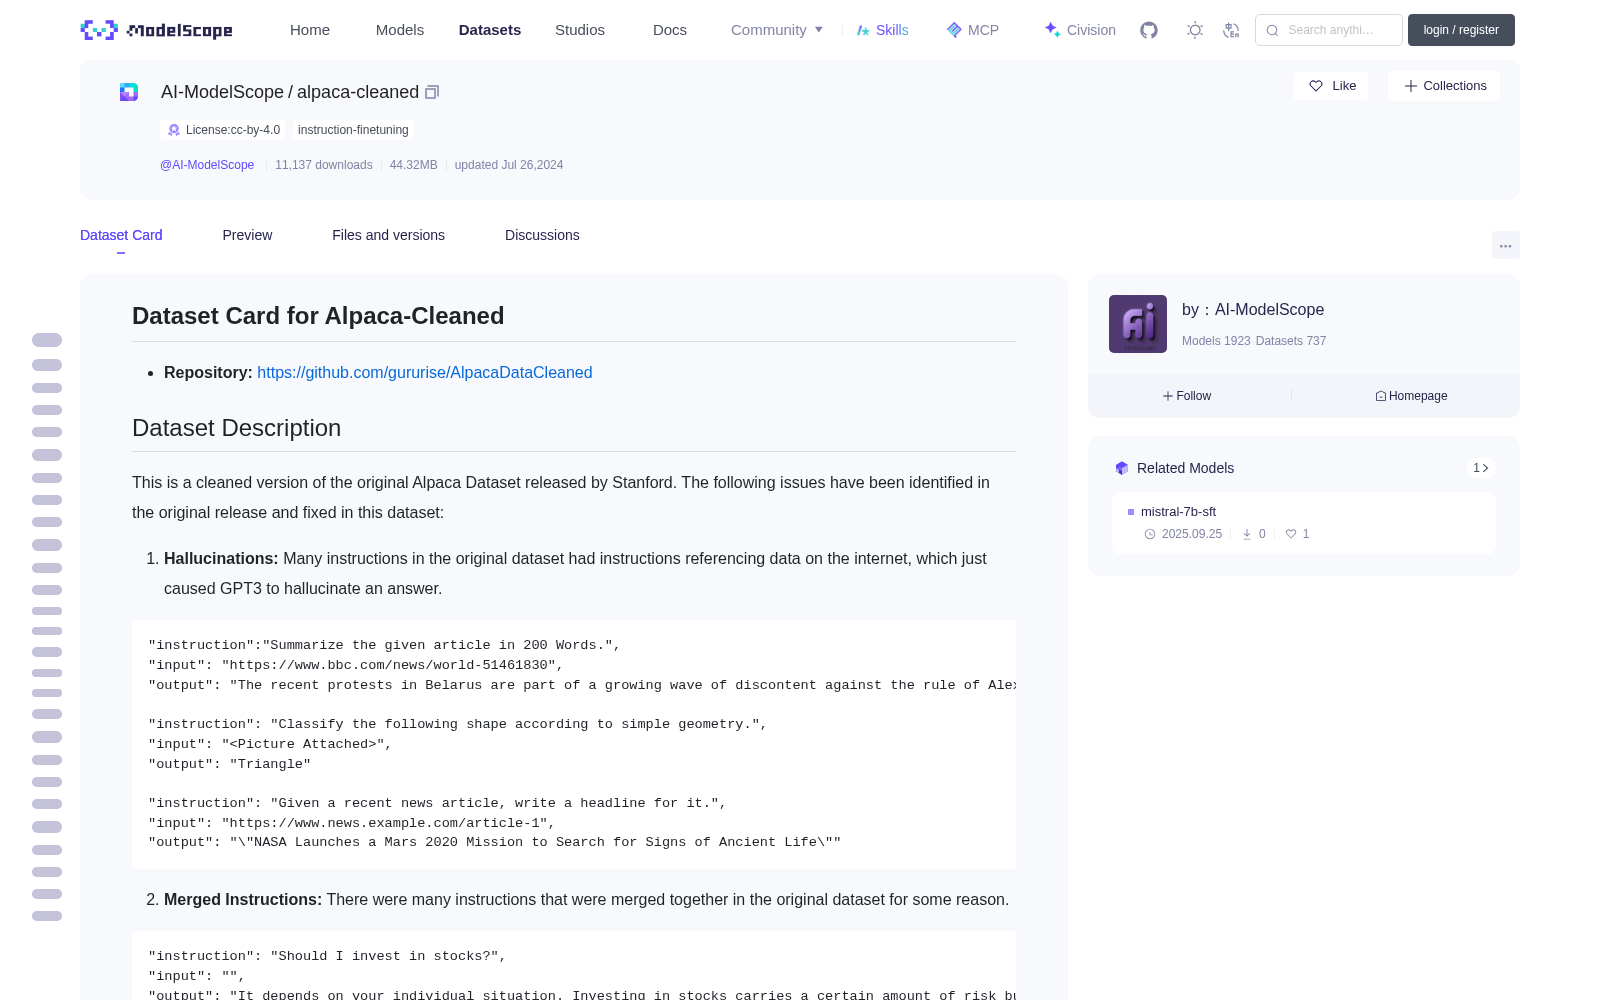The width and height of the screenshot is (1600, 1000).
Task: Click the first outline marker in left sidebar
Action: (x=47, y=340)
